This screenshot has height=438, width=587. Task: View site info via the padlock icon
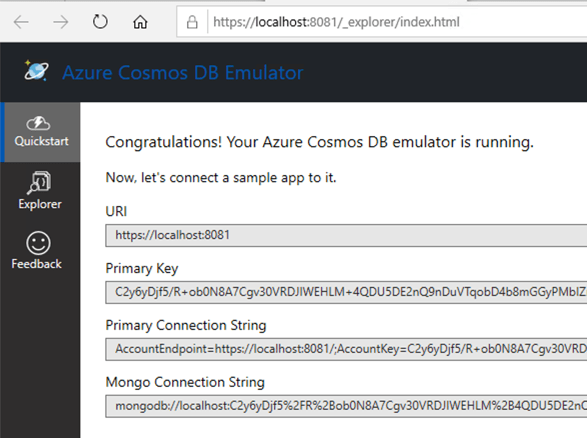pos(192,22)
